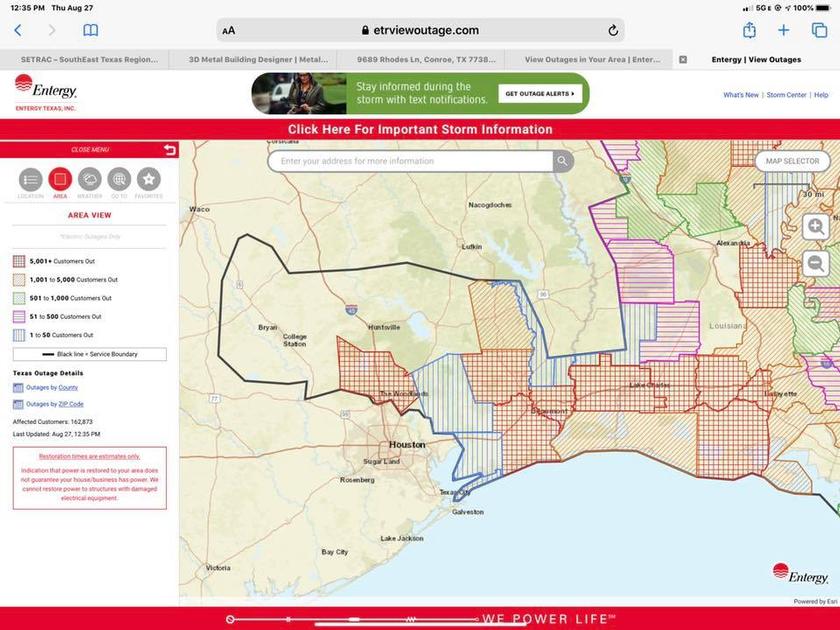
Task: Switch to the 9689 Rhodes Ln tab
Action: click(426, 59)
